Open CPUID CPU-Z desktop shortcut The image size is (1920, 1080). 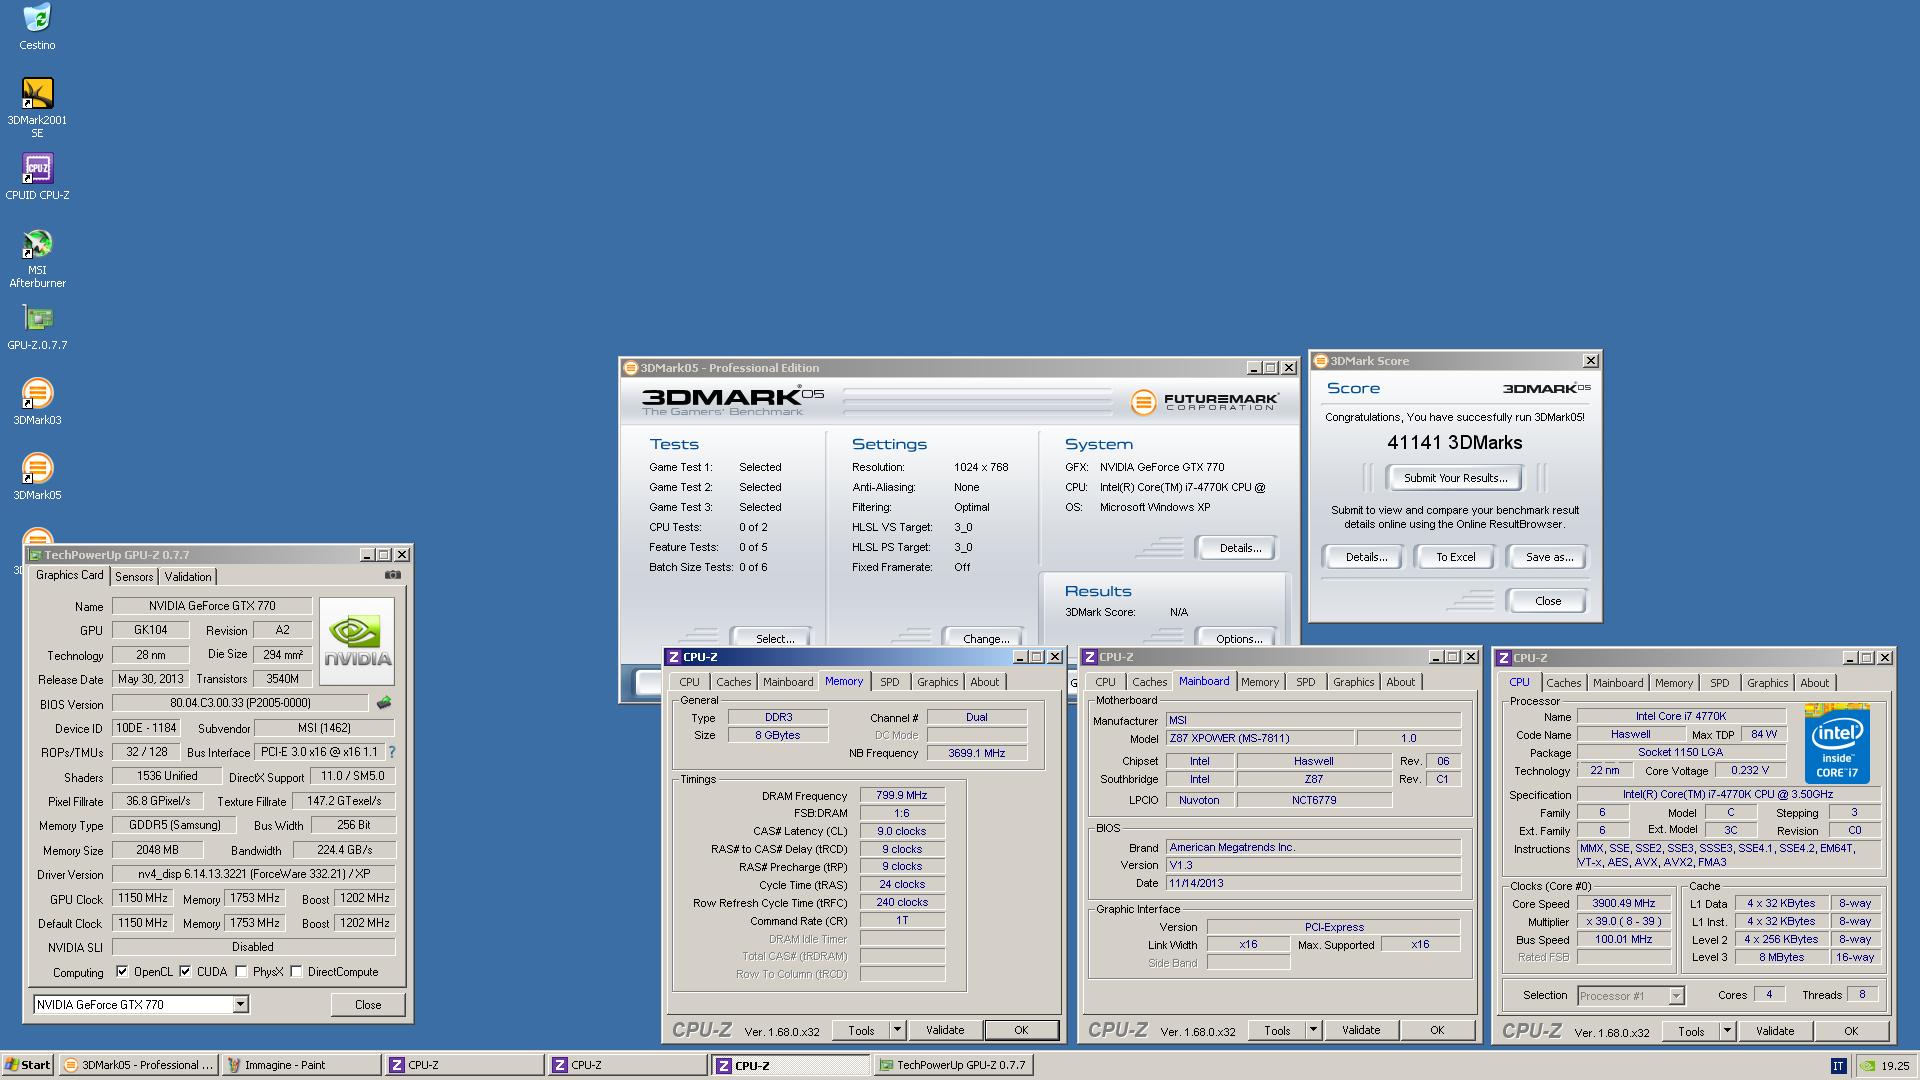(x=37, y=176)
